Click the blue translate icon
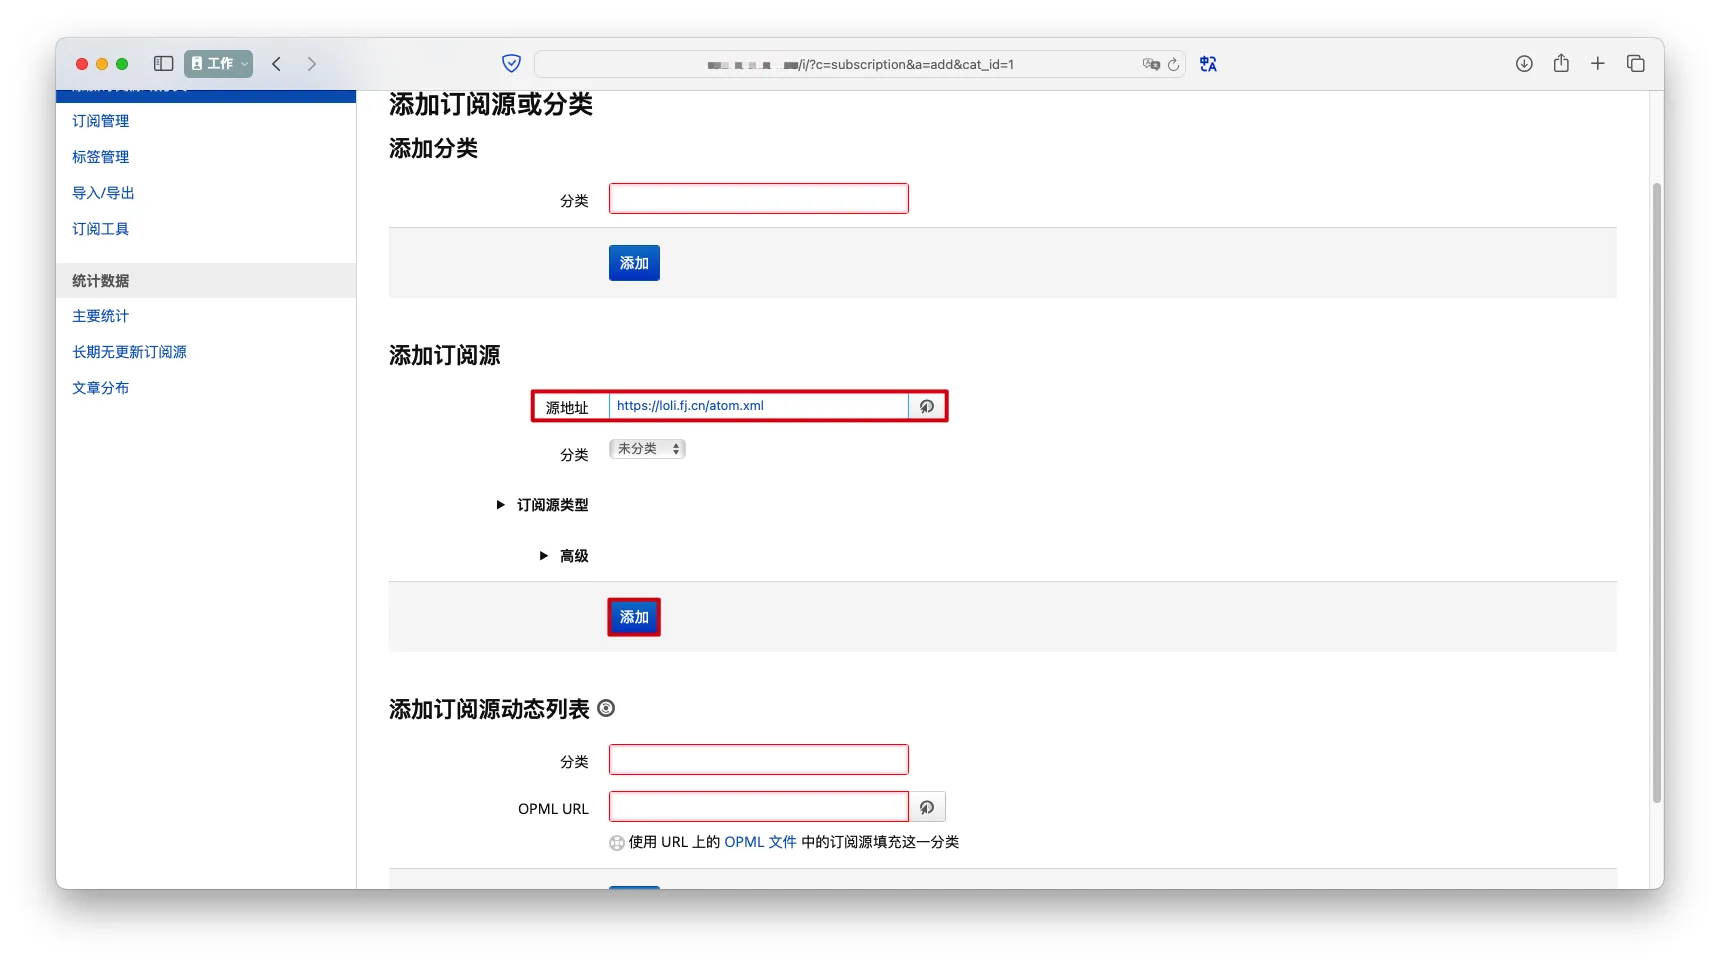 [1208, 64]
